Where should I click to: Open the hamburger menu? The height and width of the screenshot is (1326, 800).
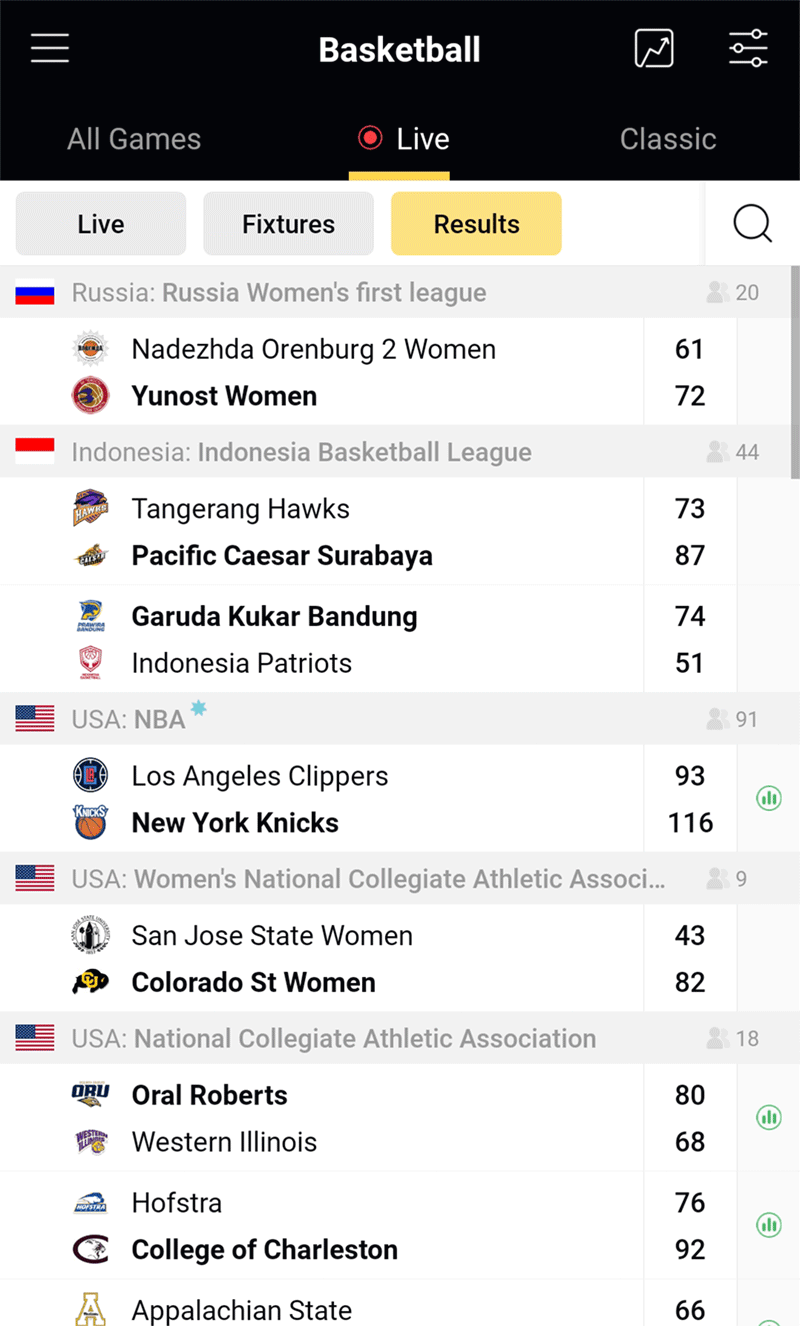coord(50,49)
